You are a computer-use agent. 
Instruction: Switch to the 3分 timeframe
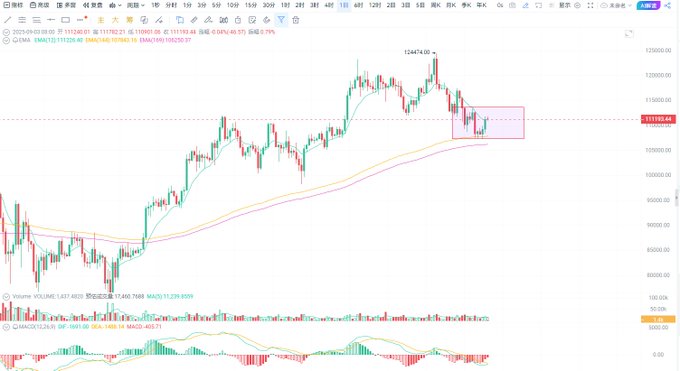coord(202,5)
